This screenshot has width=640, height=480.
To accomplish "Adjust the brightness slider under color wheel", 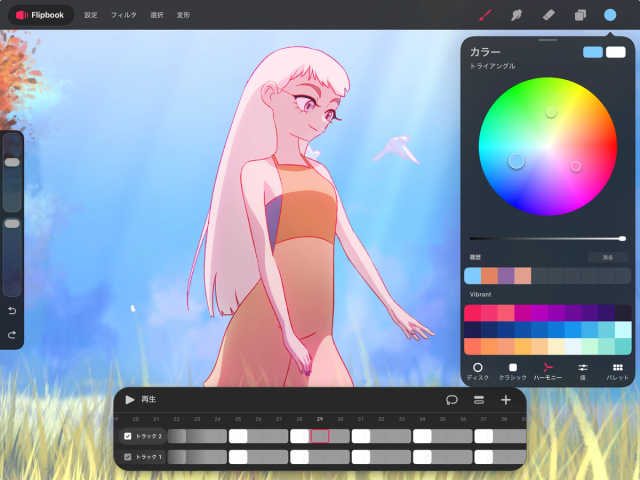I will point(548,239).
